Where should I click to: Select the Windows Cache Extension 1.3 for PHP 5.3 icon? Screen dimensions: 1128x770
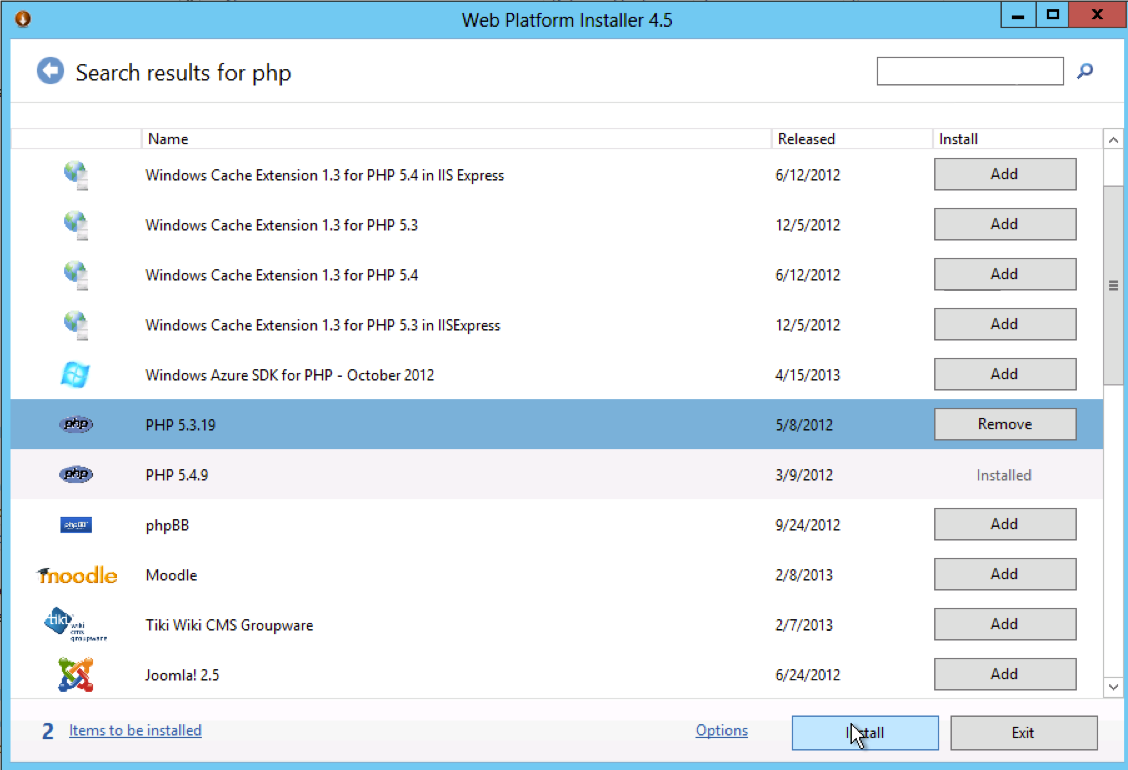[76, 225]
